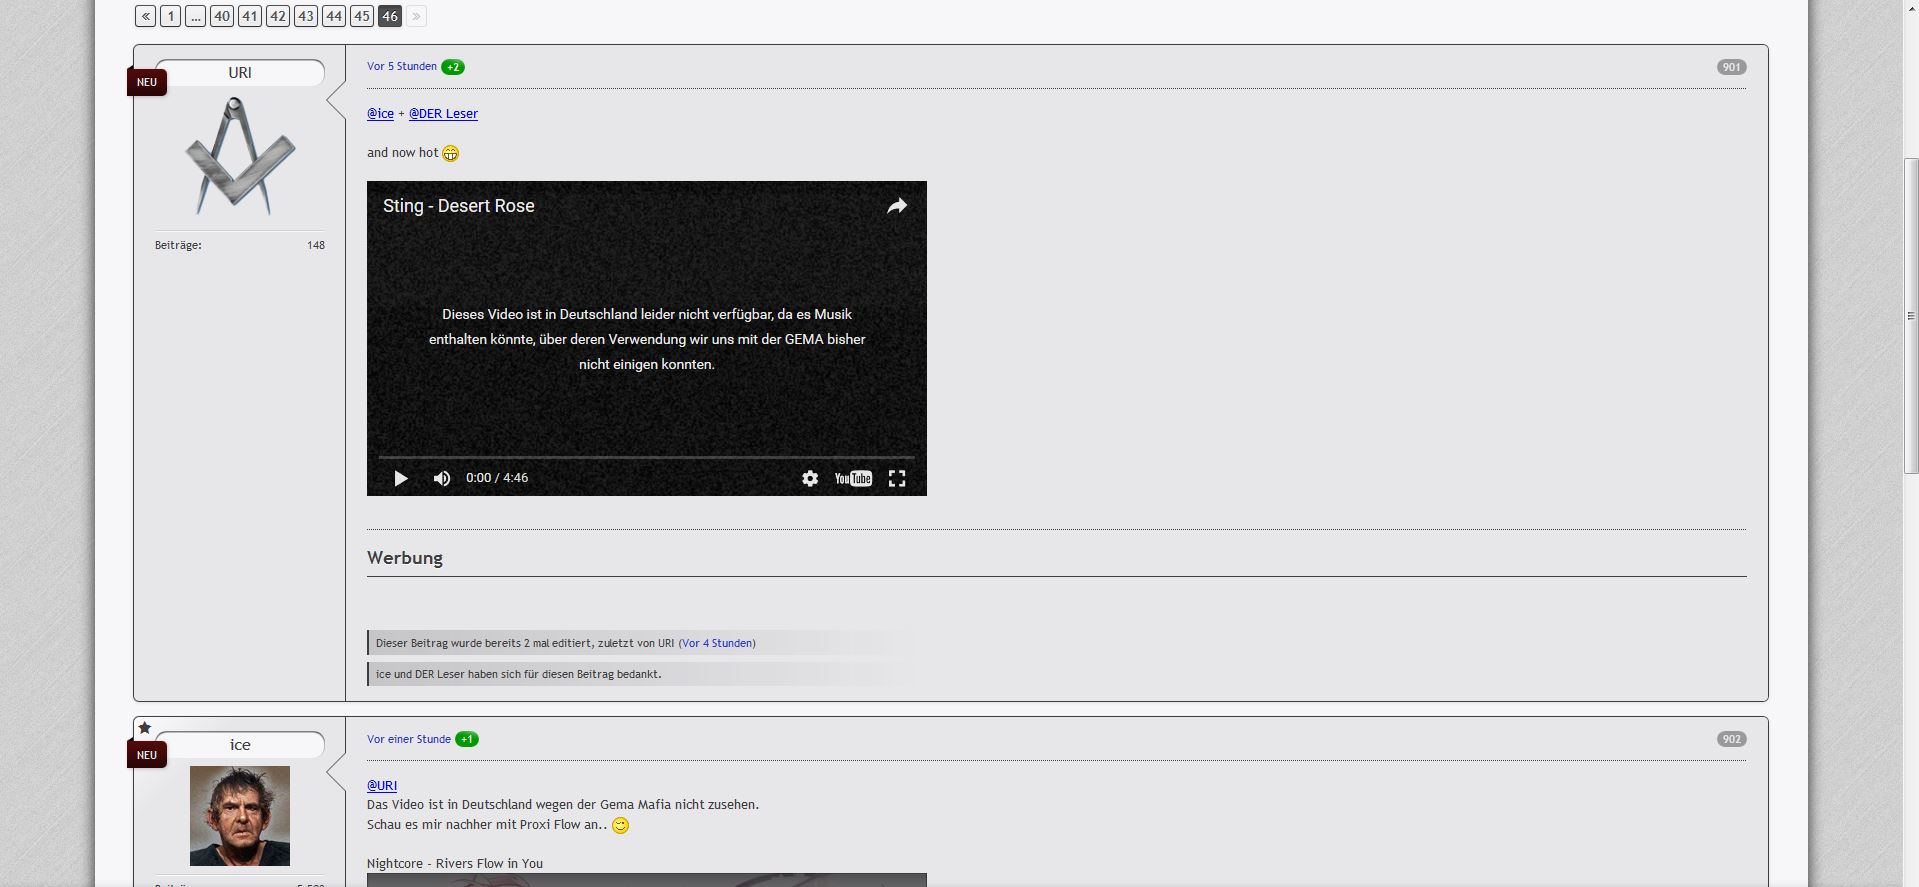This screenshot has height=887, width=1919.
Task: Go to page 43
Action: [x=306, y=16]
